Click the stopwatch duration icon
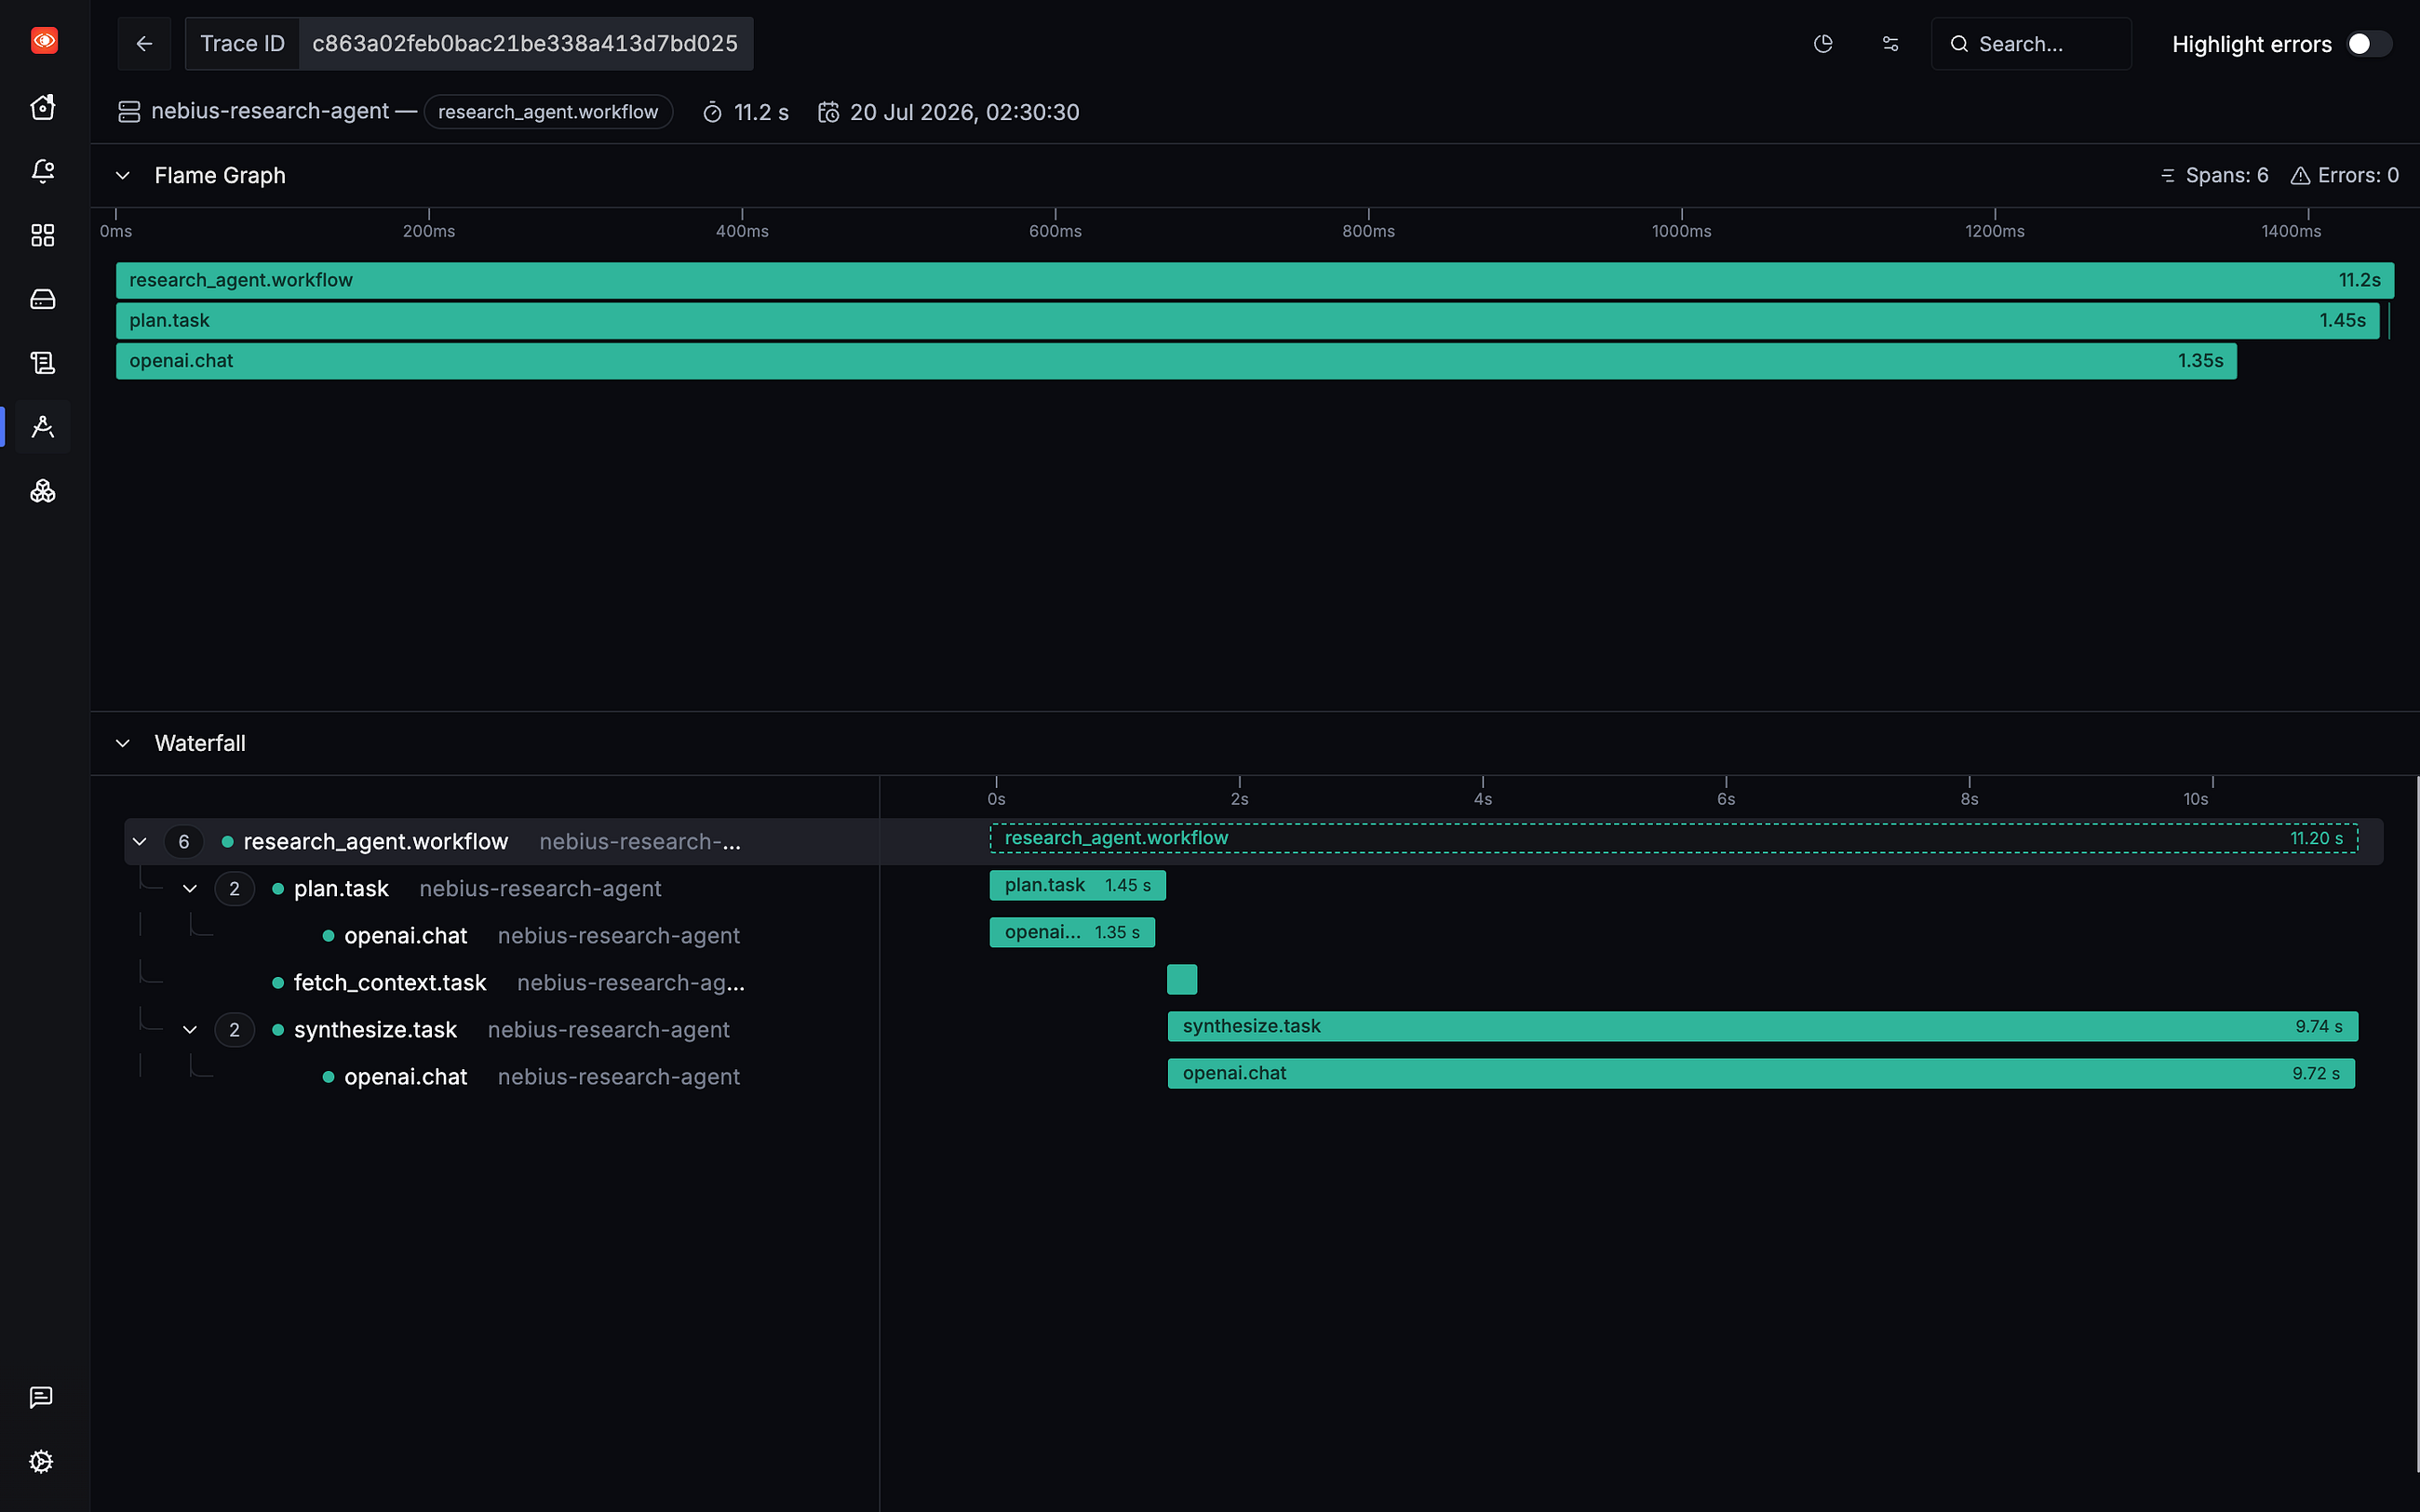The image size is (2420, 1512). click(x=712, y=112)
